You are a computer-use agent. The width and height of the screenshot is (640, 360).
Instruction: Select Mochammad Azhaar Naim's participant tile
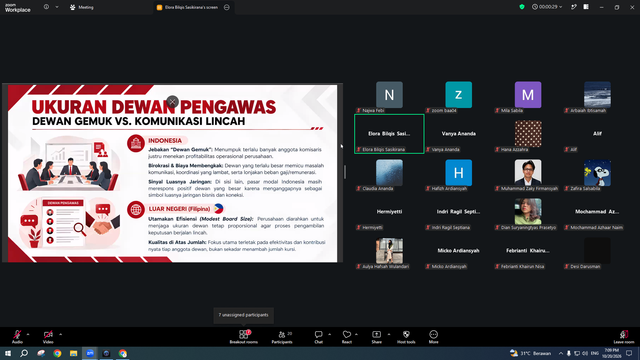pos(598,212)
